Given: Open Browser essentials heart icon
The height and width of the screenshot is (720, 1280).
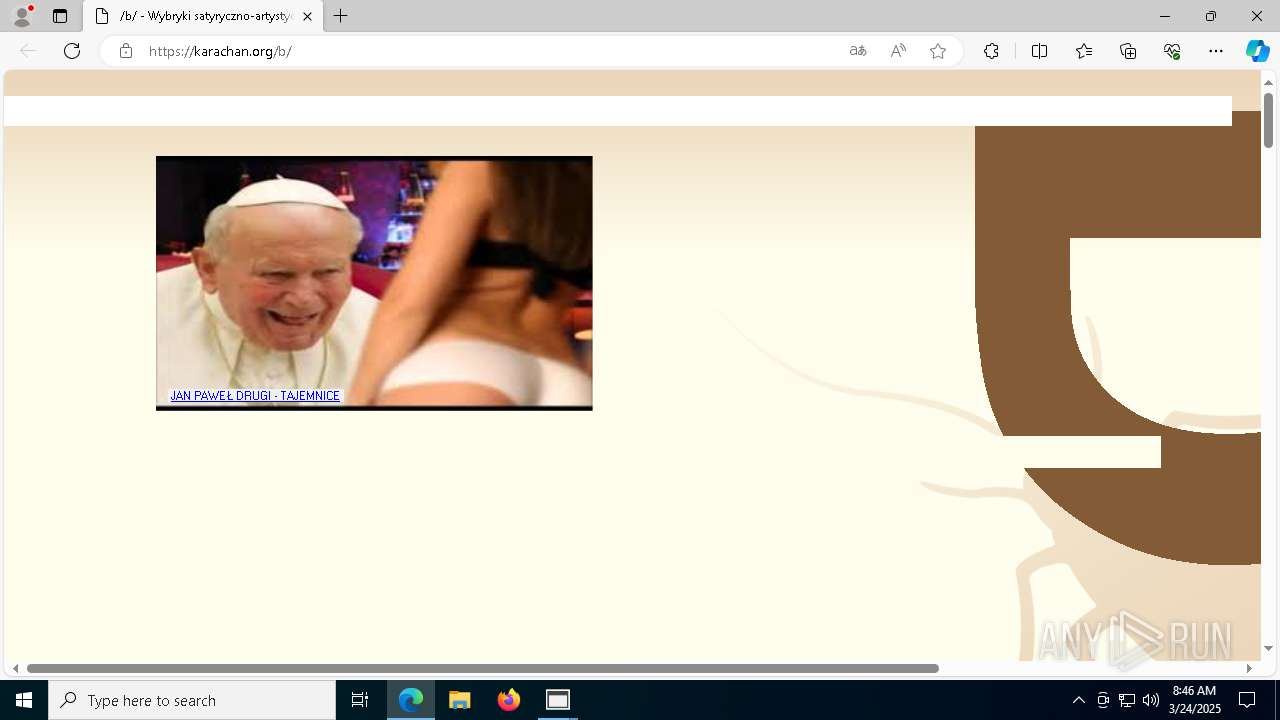Looking at the screenshot, I should point(1172,51).
